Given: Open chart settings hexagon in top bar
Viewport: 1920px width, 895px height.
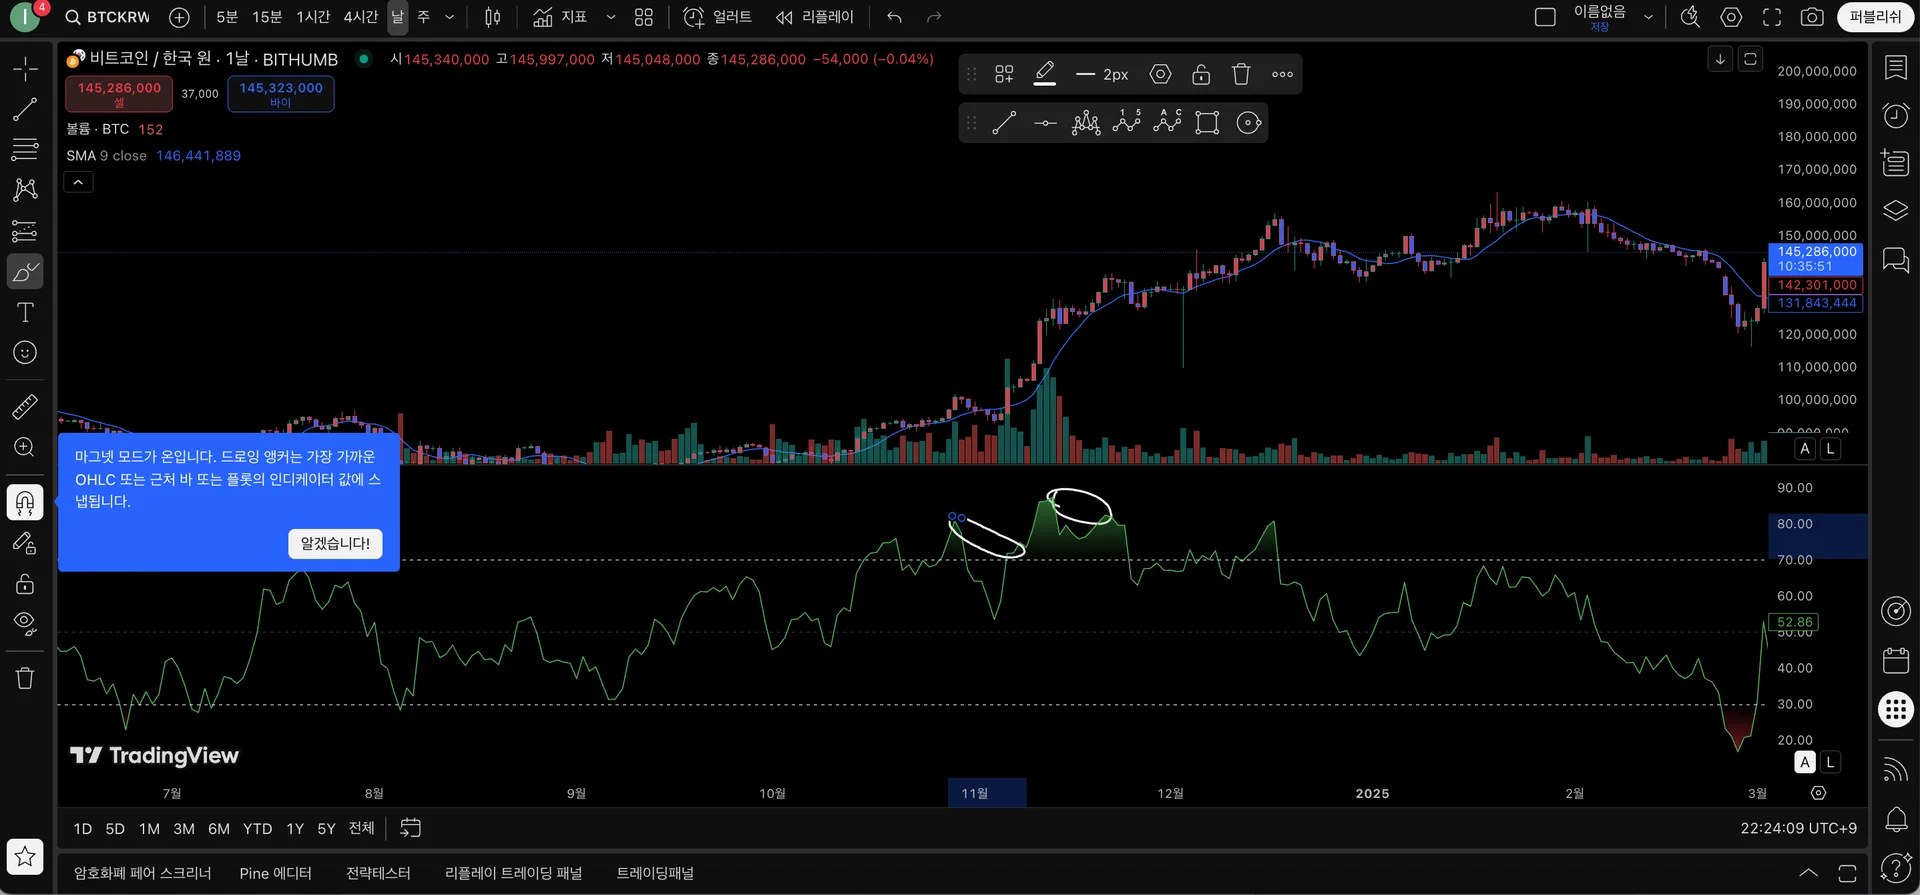Looking at the screenshot, I should pyautogui.click(x=1731, y=17).
